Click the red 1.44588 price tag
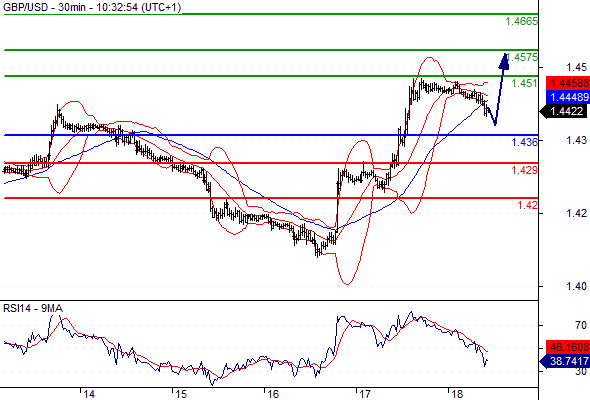 click(x=568, y=83)
